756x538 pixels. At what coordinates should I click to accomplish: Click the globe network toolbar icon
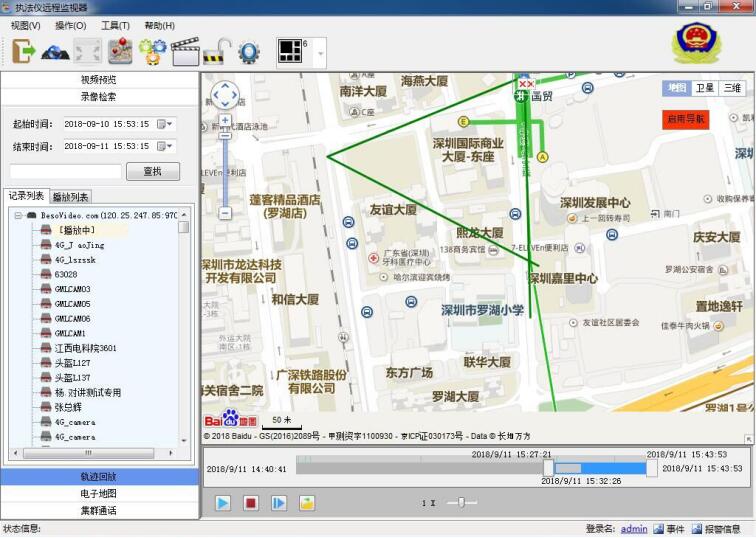click(55, 52)
